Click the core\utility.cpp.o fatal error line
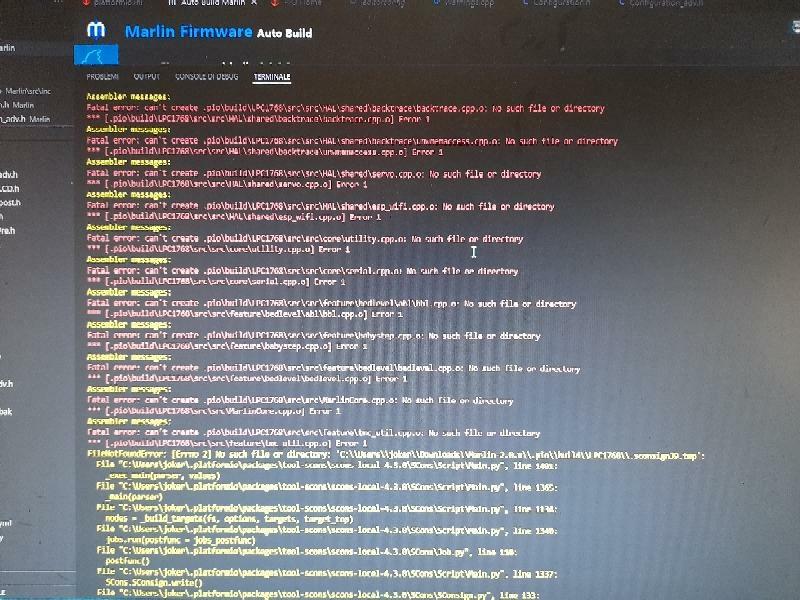 point(305,238)
